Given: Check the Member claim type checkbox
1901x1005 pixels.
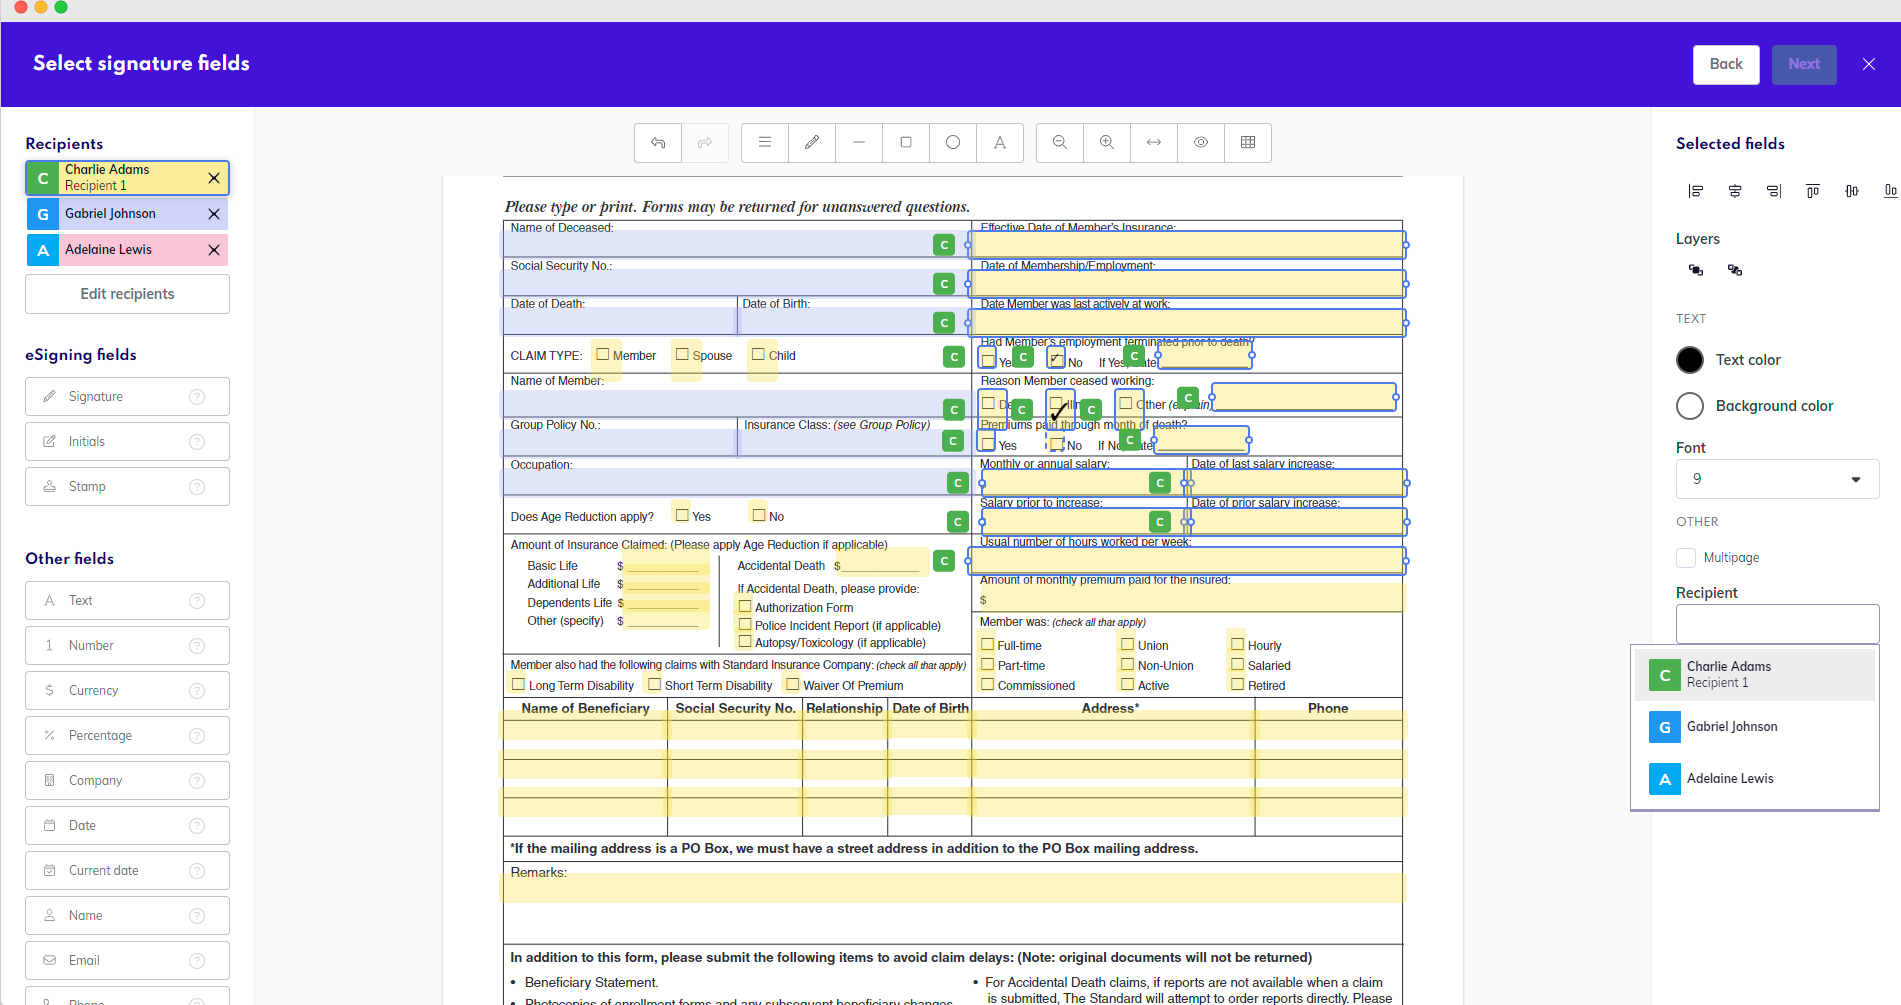Looking at the screenshot, I should tap(604, 353).
